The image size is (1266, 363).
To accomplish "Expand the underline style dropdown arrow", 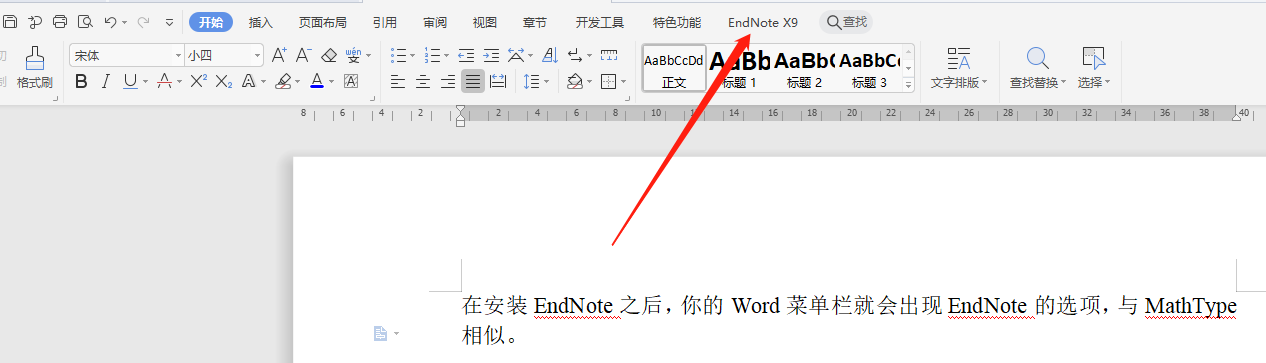I will (145, 82).
